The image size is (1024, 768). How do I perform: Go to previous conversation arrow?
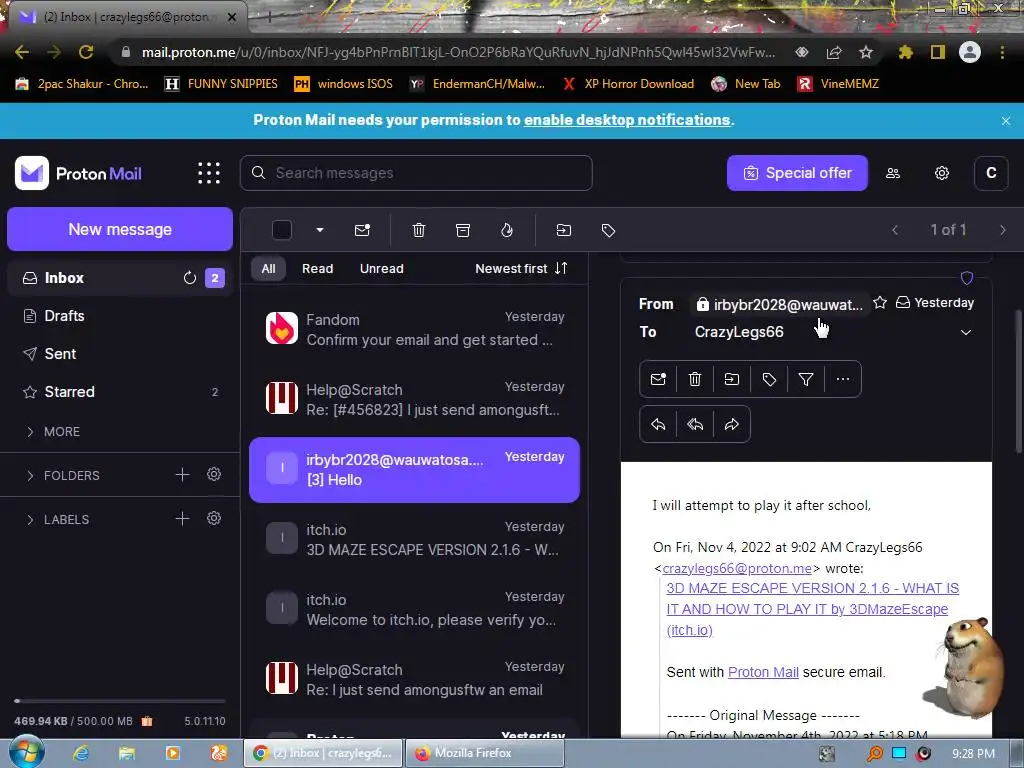click(x=895, y=230)
